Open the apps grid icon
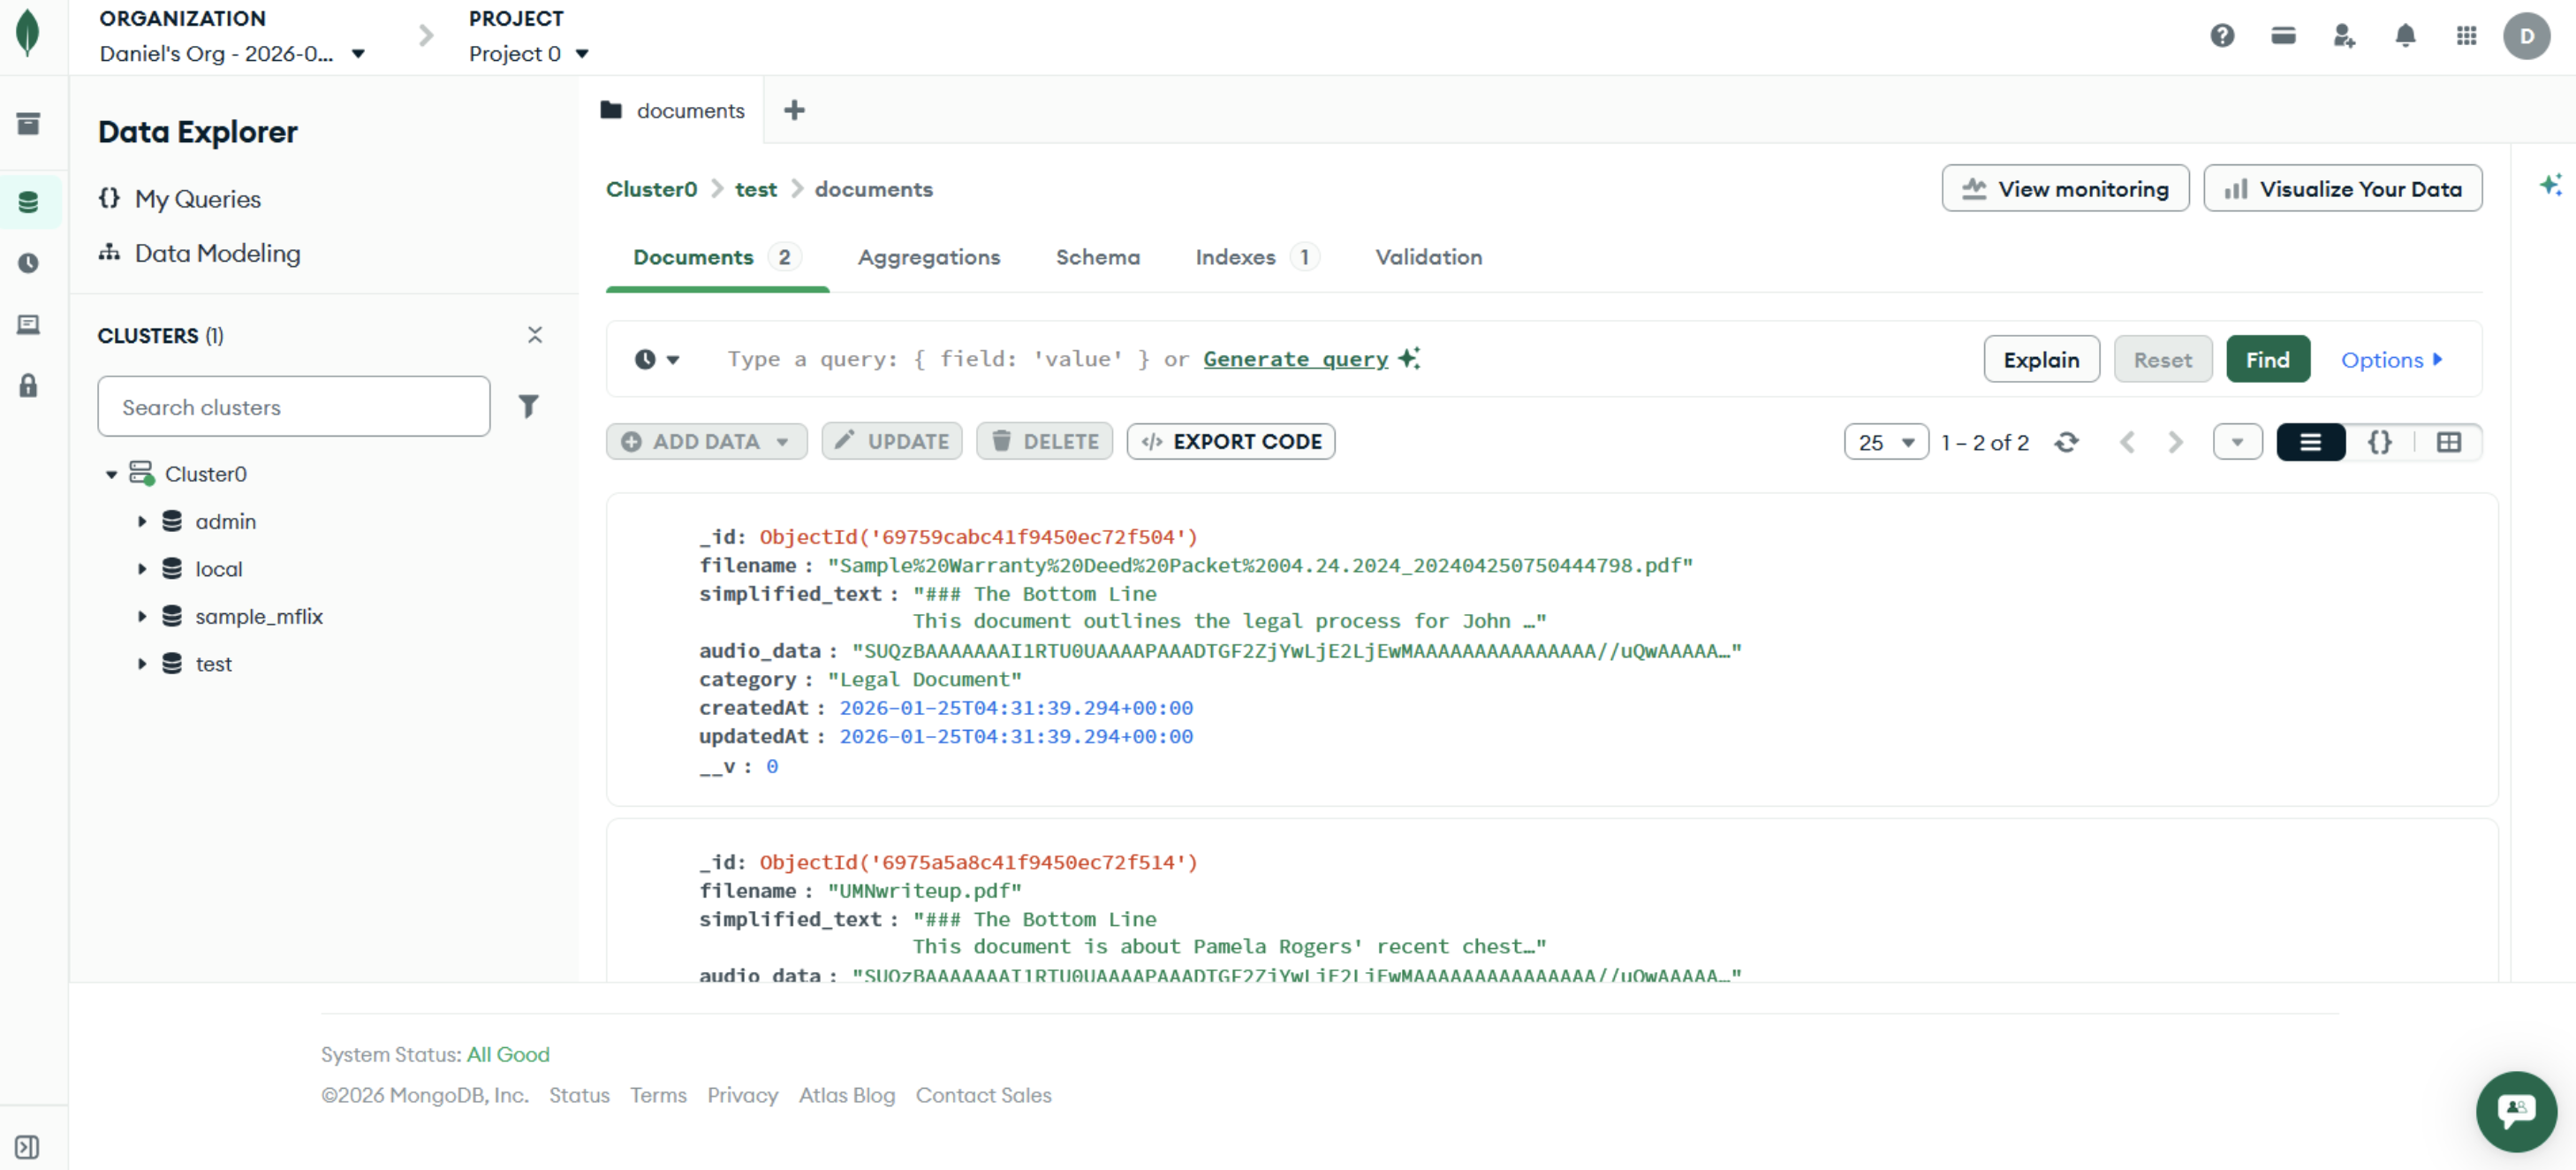The width and height of the screenshot is (2576, 1170). tap(2466, 36)
